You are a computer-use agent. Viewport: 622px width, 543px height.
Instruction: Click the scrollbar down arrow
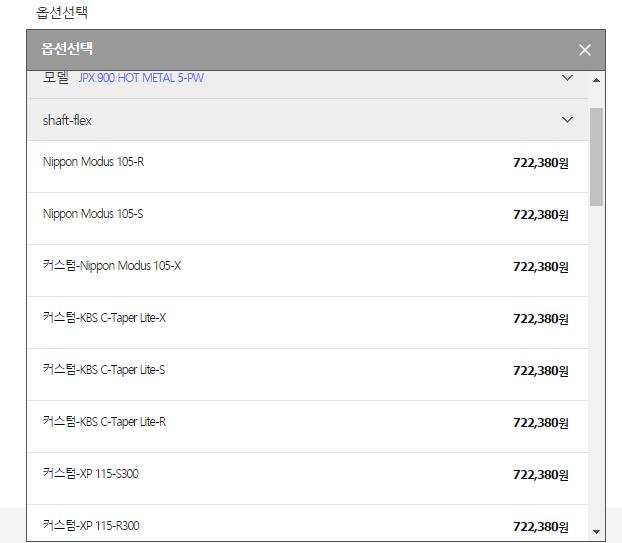tap(597, 532)
